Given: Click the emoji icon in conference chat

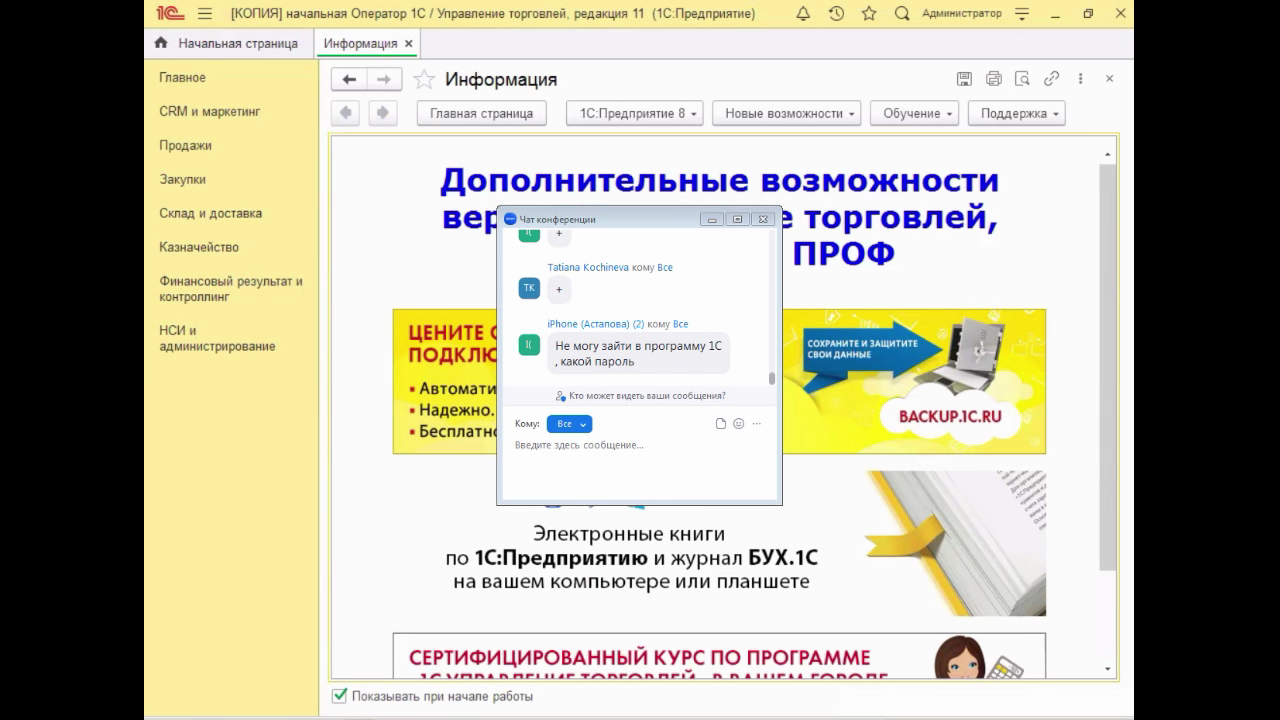Looking at the screenshot, I should click(739, 424).
